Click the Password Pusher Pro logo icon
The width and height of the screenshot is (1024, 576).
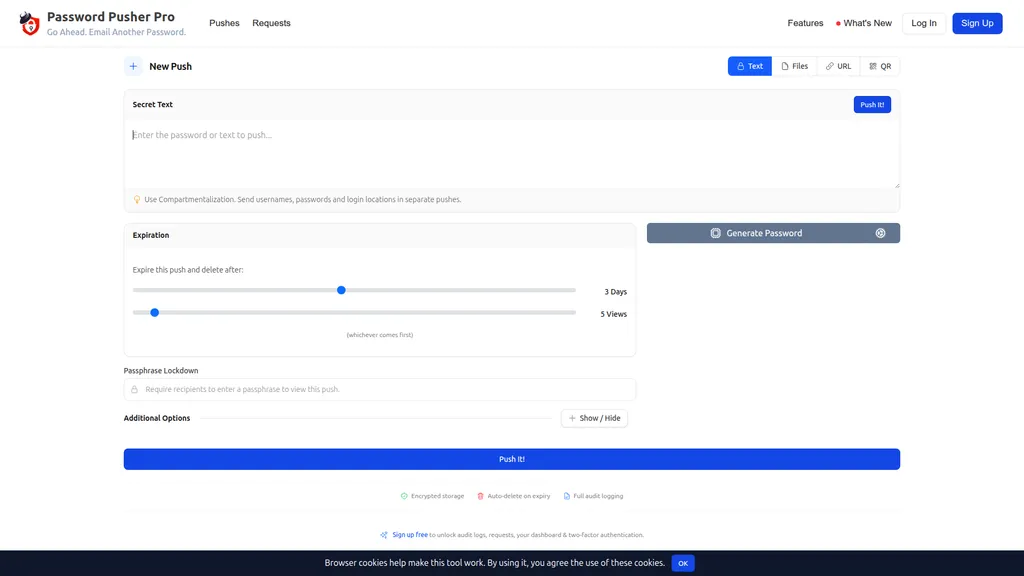tap(29, 24)
